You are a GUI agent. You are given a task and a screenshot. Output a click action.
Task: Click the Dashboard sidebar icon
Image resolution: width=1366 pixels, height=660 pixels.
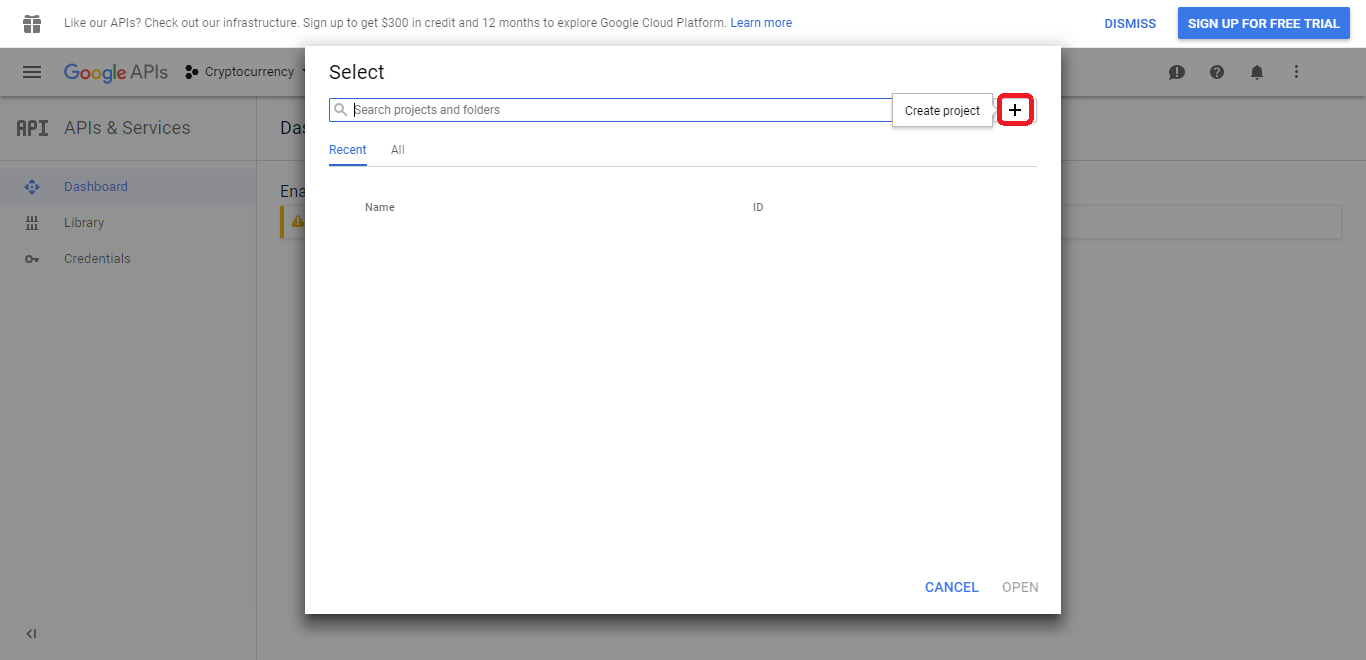pyautogui.click(x=32, y=187)
